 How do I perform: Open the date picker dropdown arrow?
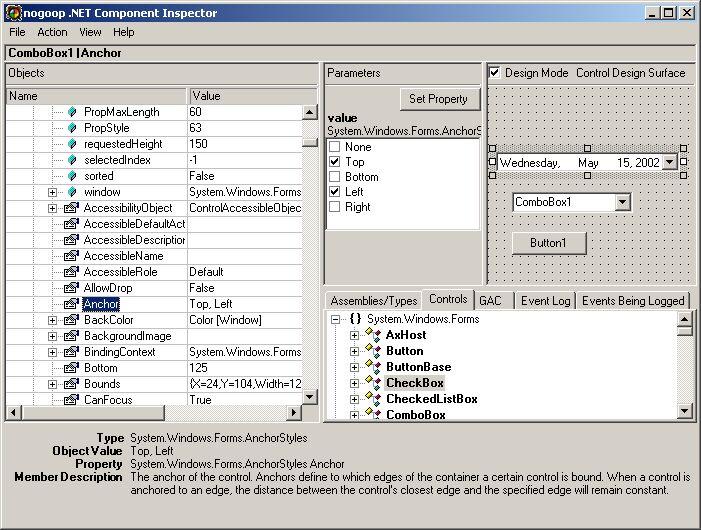coord(669,162)
